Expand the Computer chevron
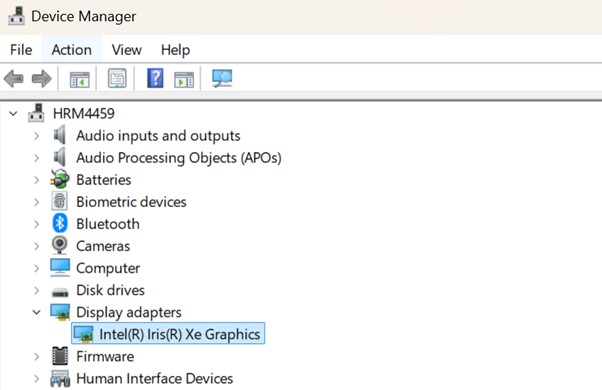Screen dimensions: 602x390 tap(36, 268)
